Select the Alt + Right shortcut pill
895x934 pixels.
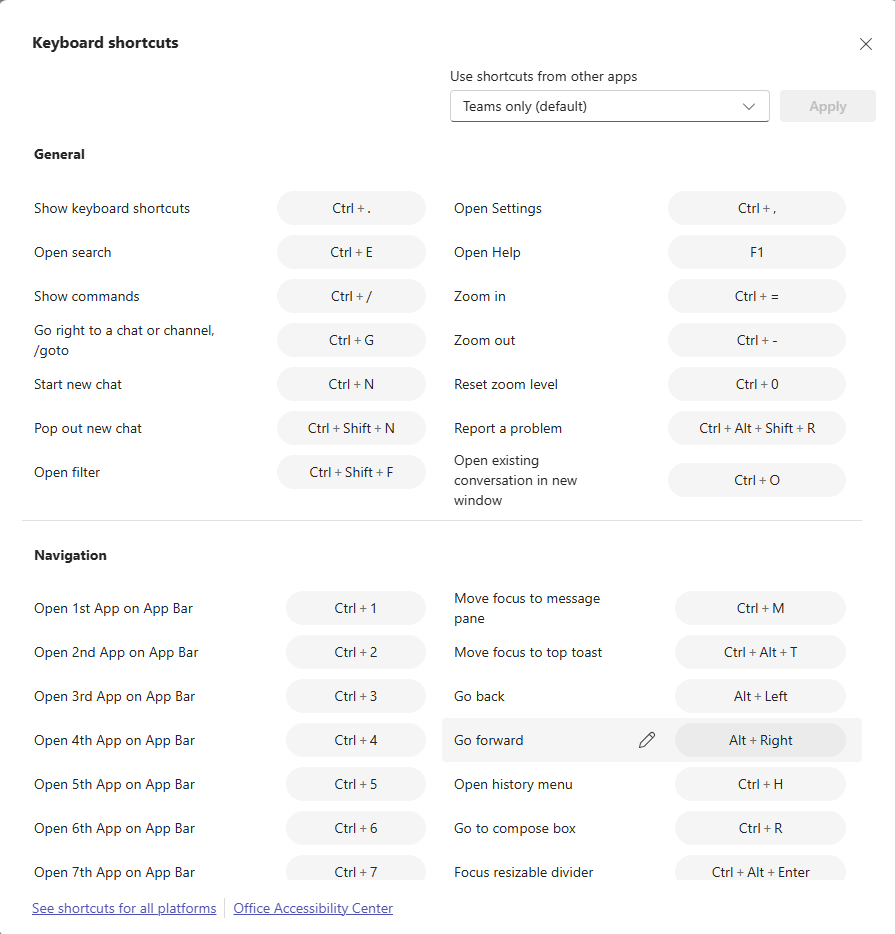760,740
